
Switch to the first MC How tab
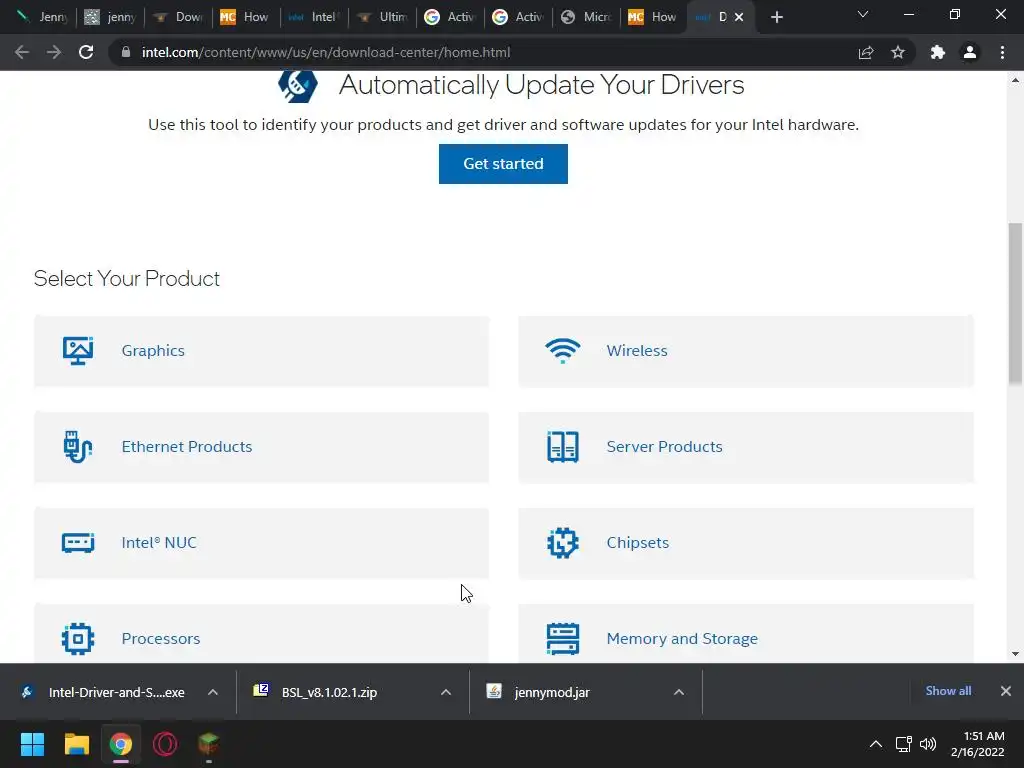(246, 17)
